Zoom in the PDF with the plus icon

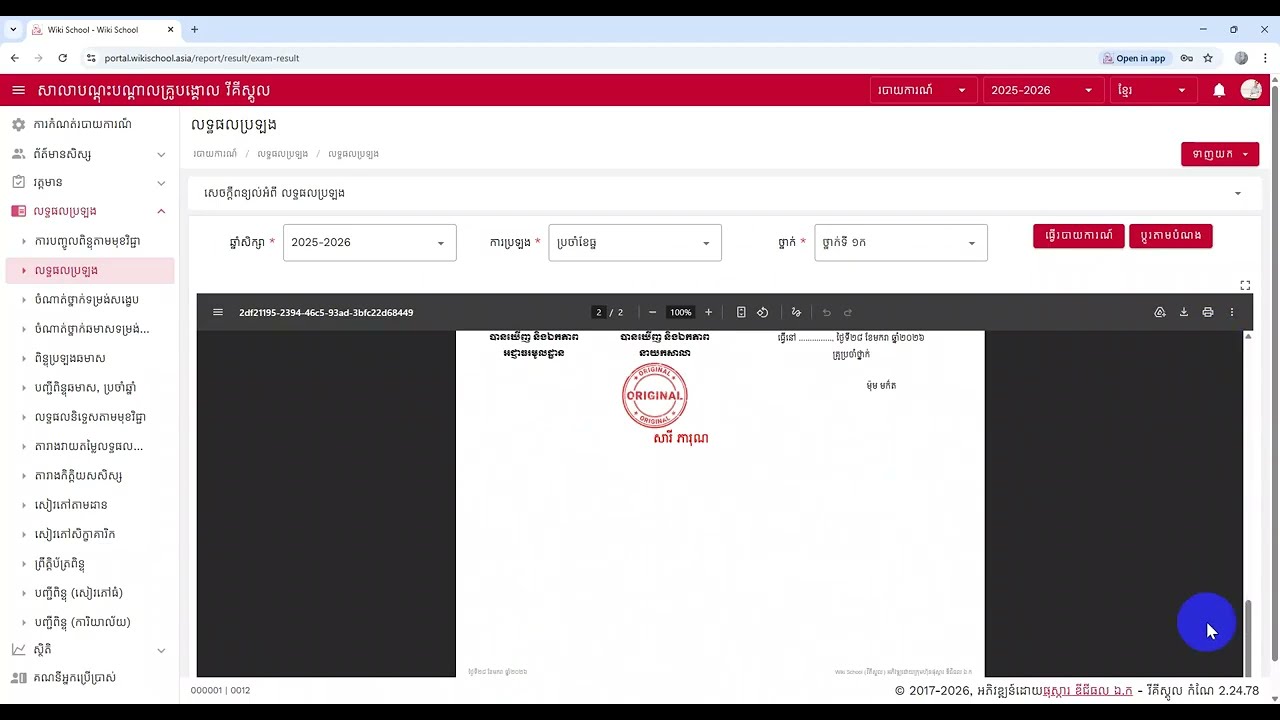(x=708, y=312)
